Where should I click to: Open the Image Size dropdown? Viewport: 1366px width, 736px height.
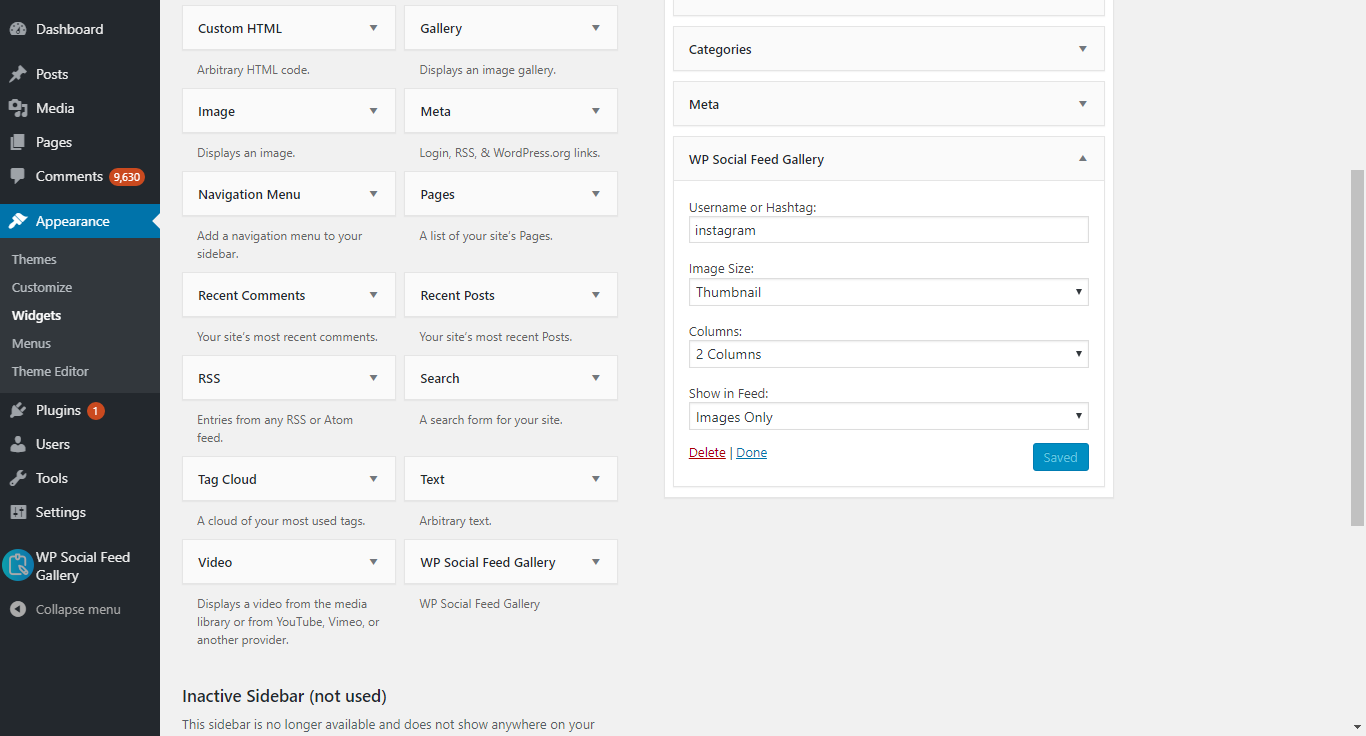(889, 292)
